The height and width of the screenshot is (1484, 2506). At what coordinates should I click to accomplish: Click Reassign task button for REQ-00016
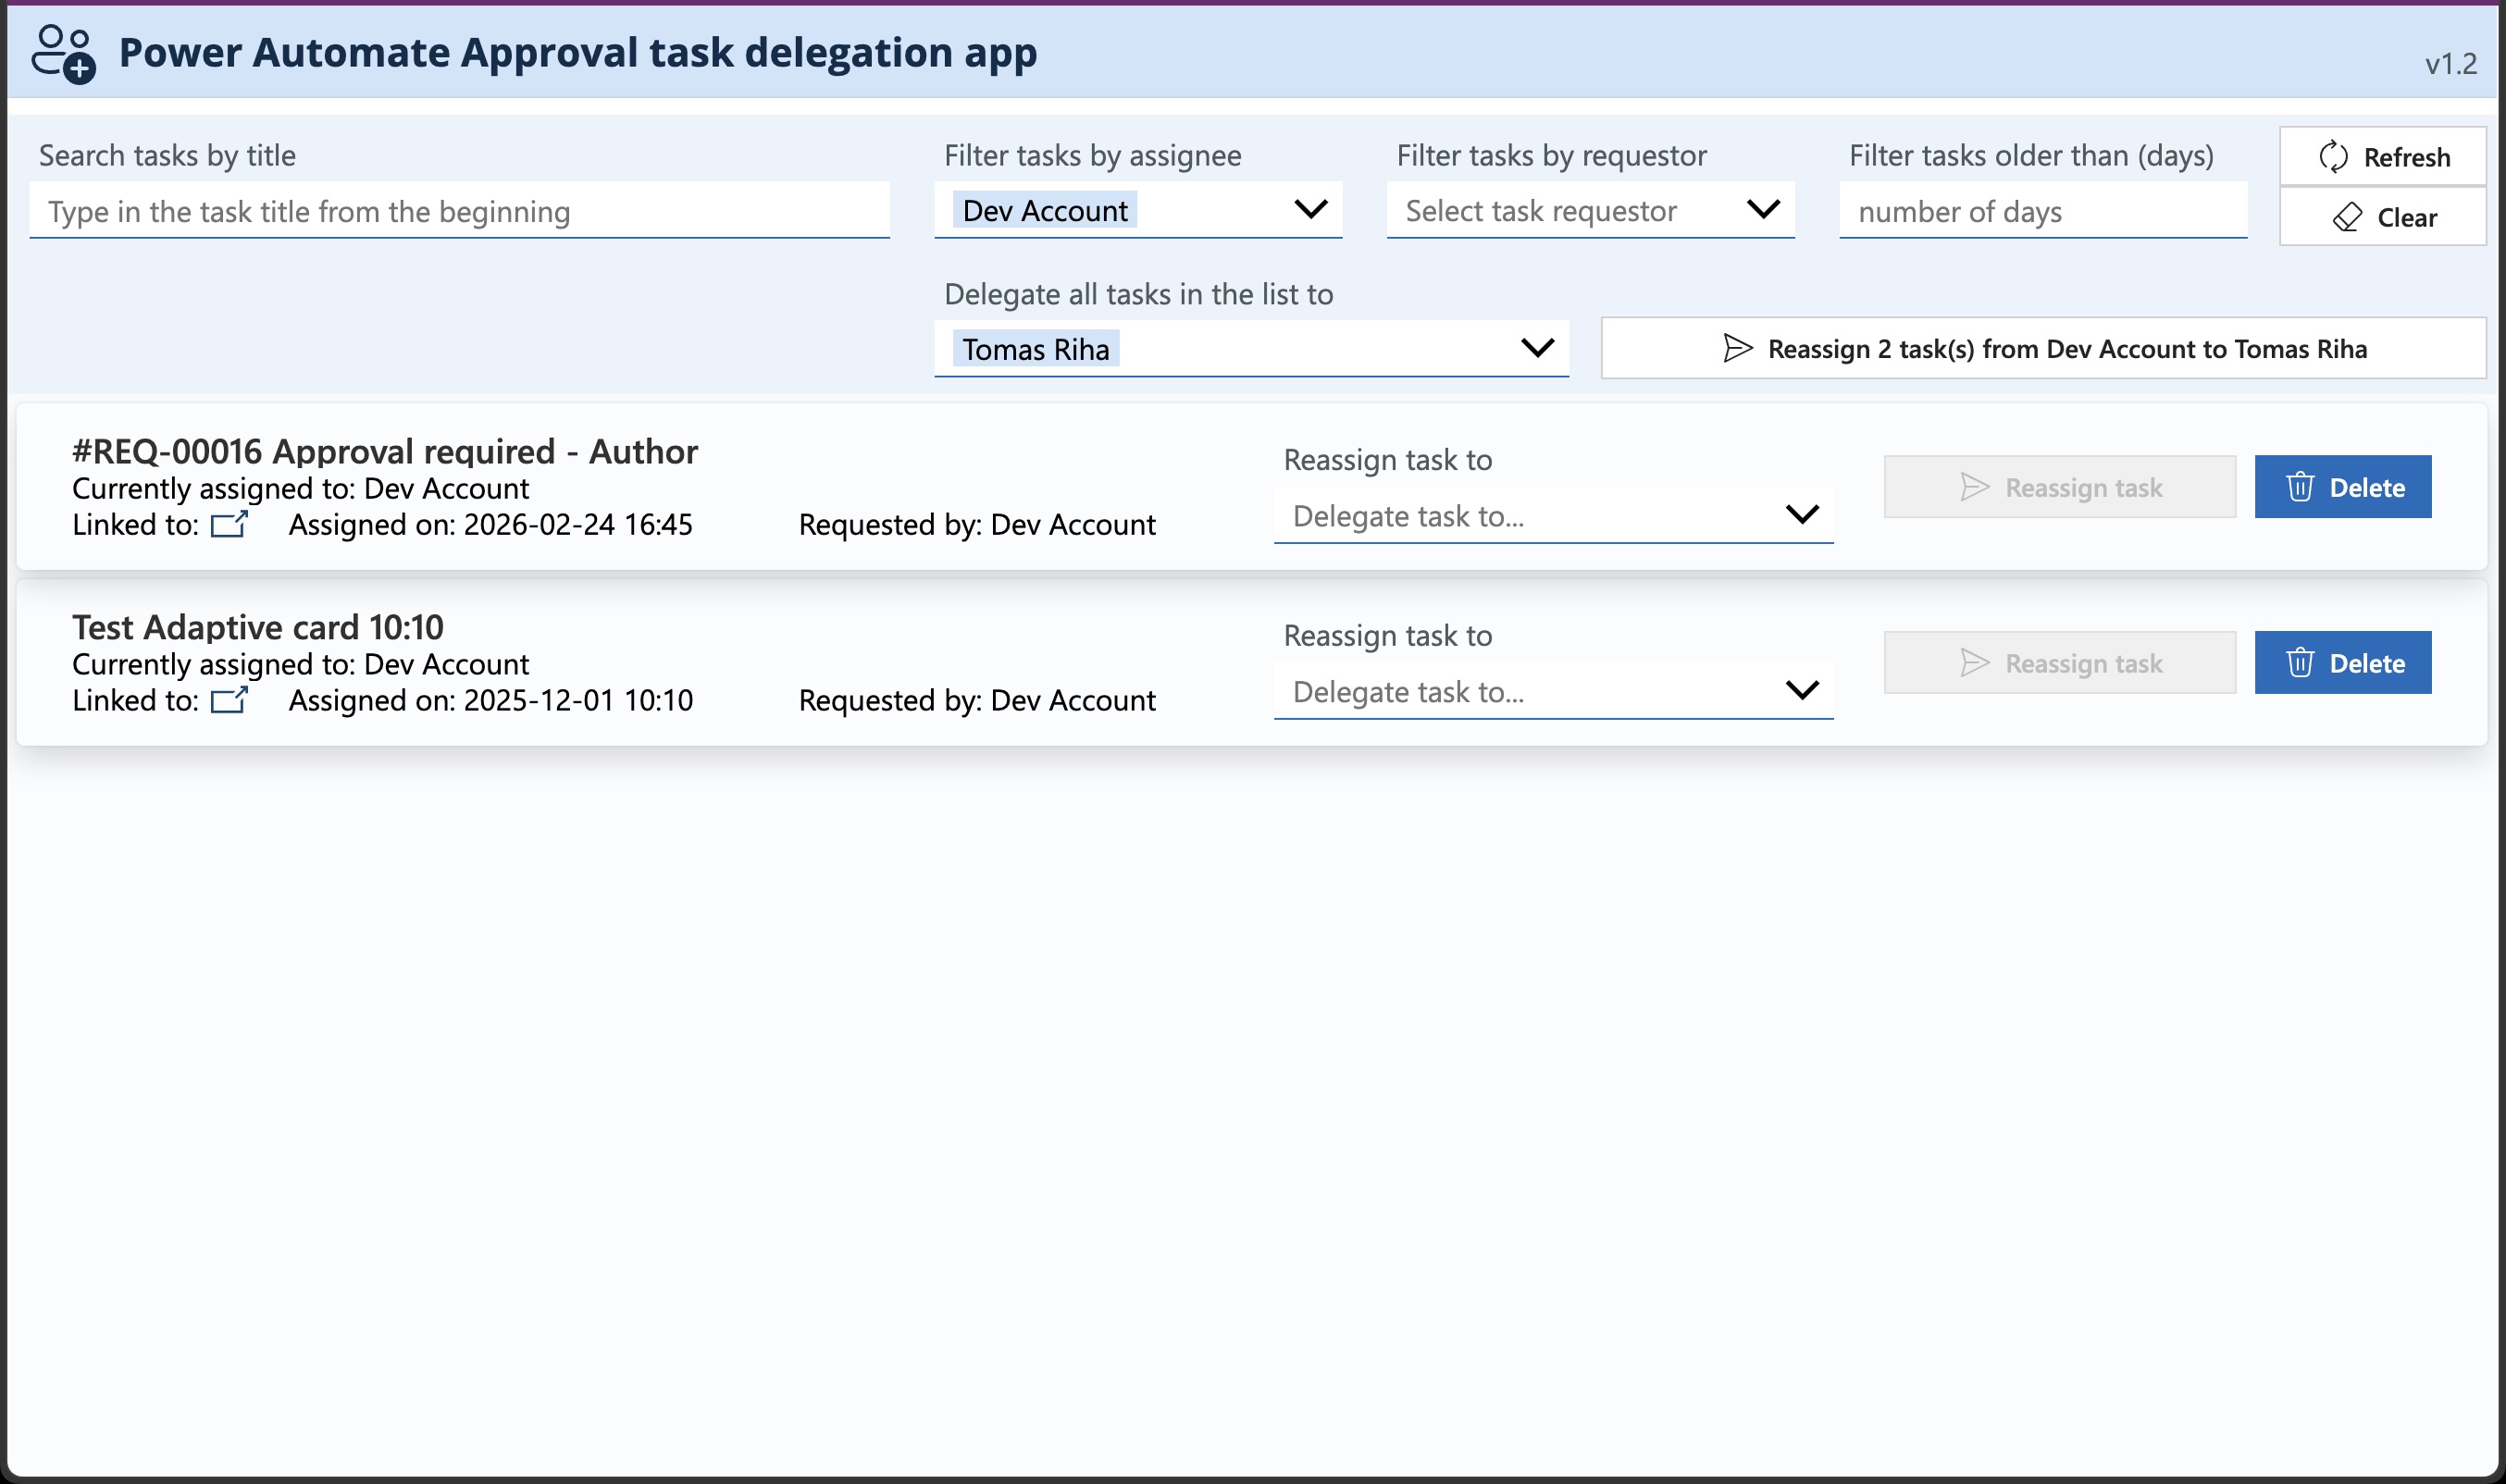[2058, 487]
